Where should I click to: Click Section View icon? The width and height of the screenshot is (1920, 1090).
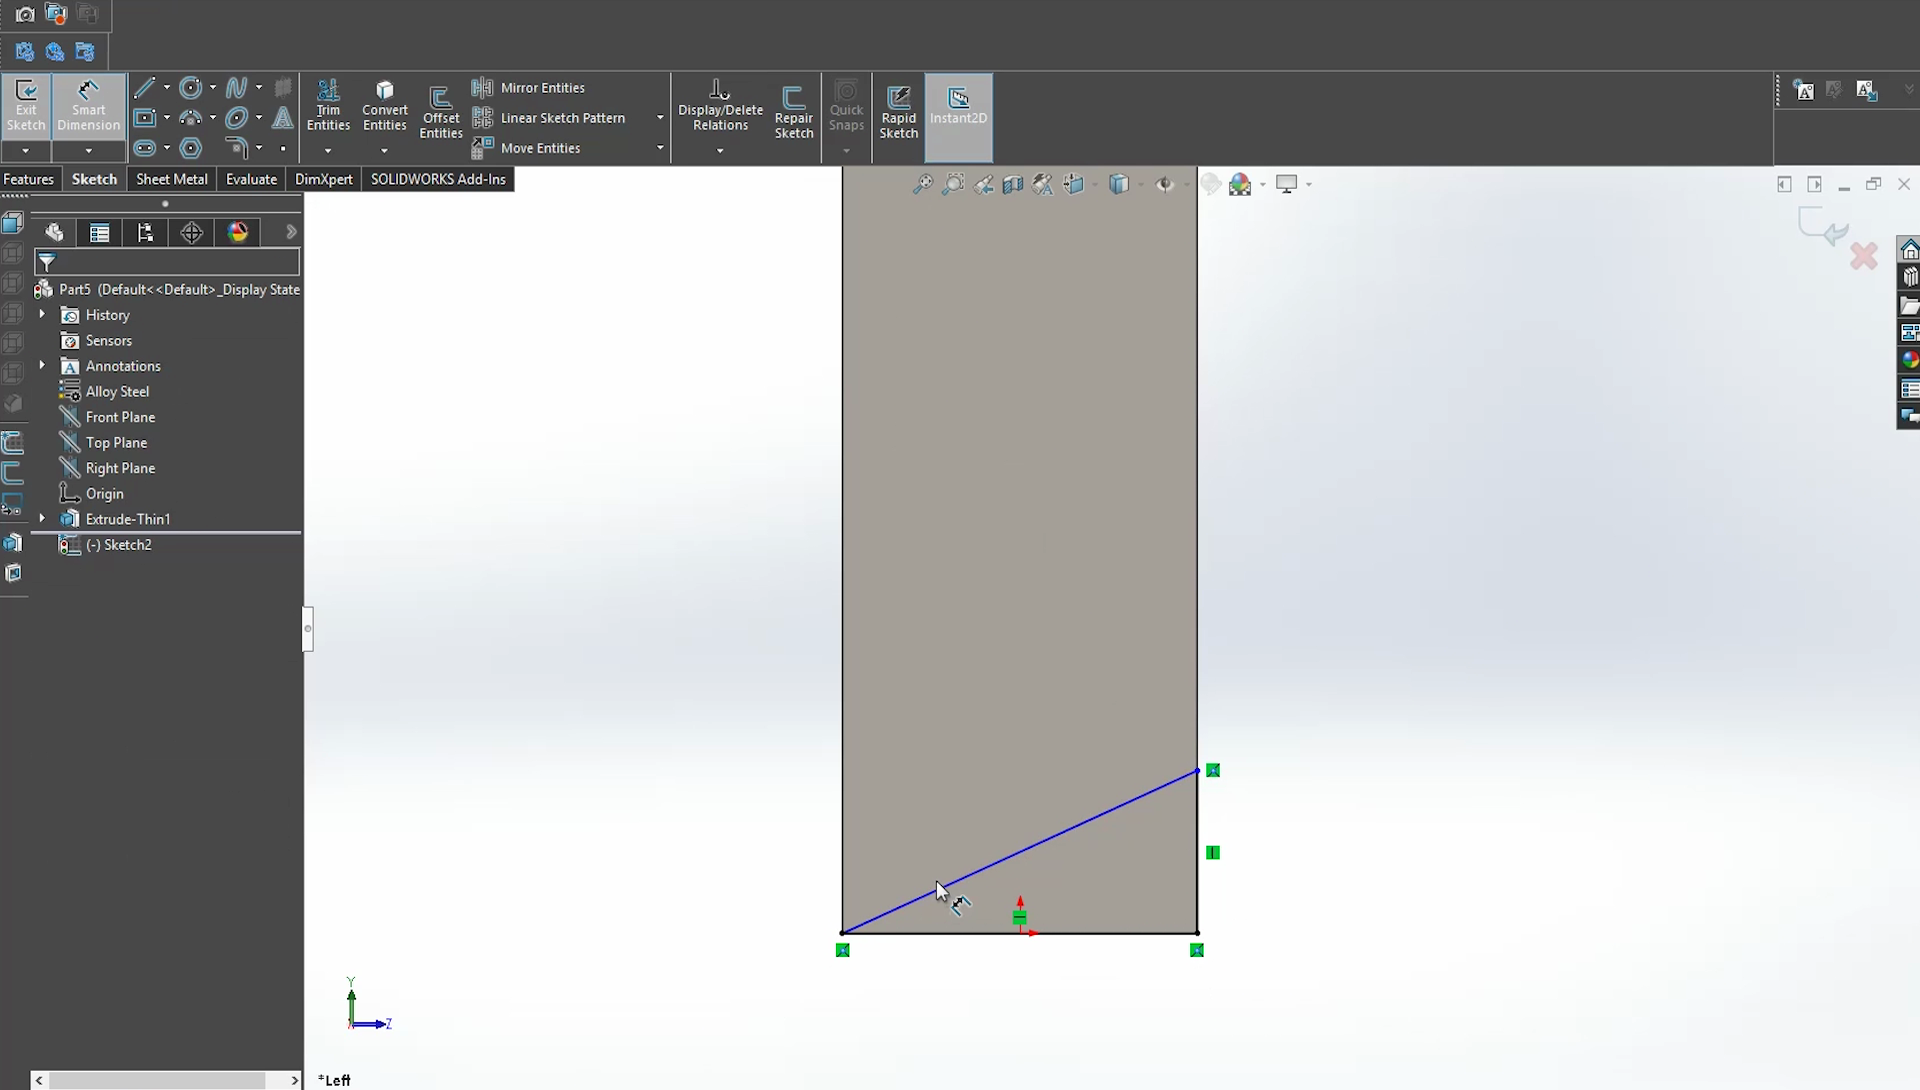point(1013,184)
